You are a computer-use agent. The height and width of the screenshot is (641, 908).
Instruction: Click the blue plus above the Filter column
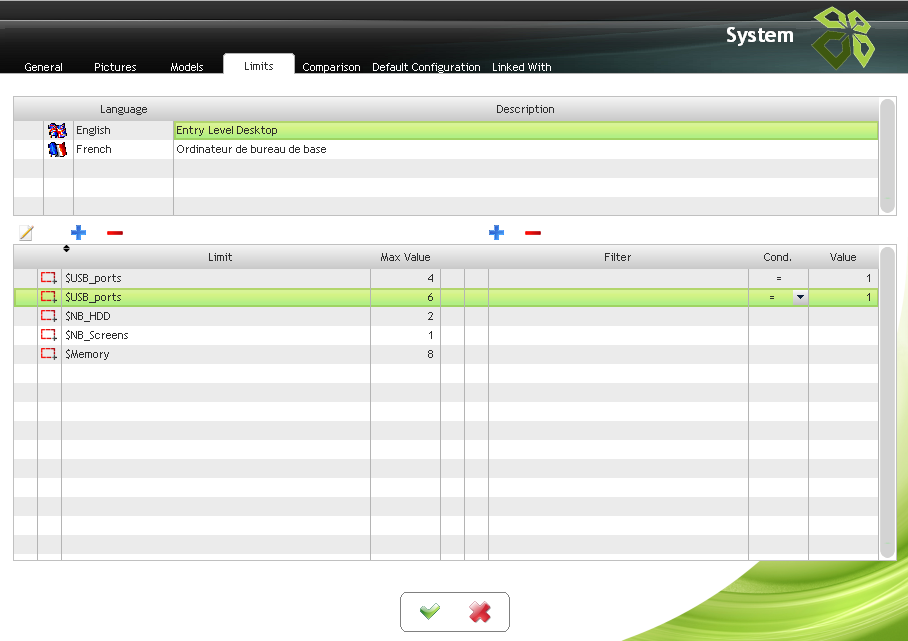point(496,233)
